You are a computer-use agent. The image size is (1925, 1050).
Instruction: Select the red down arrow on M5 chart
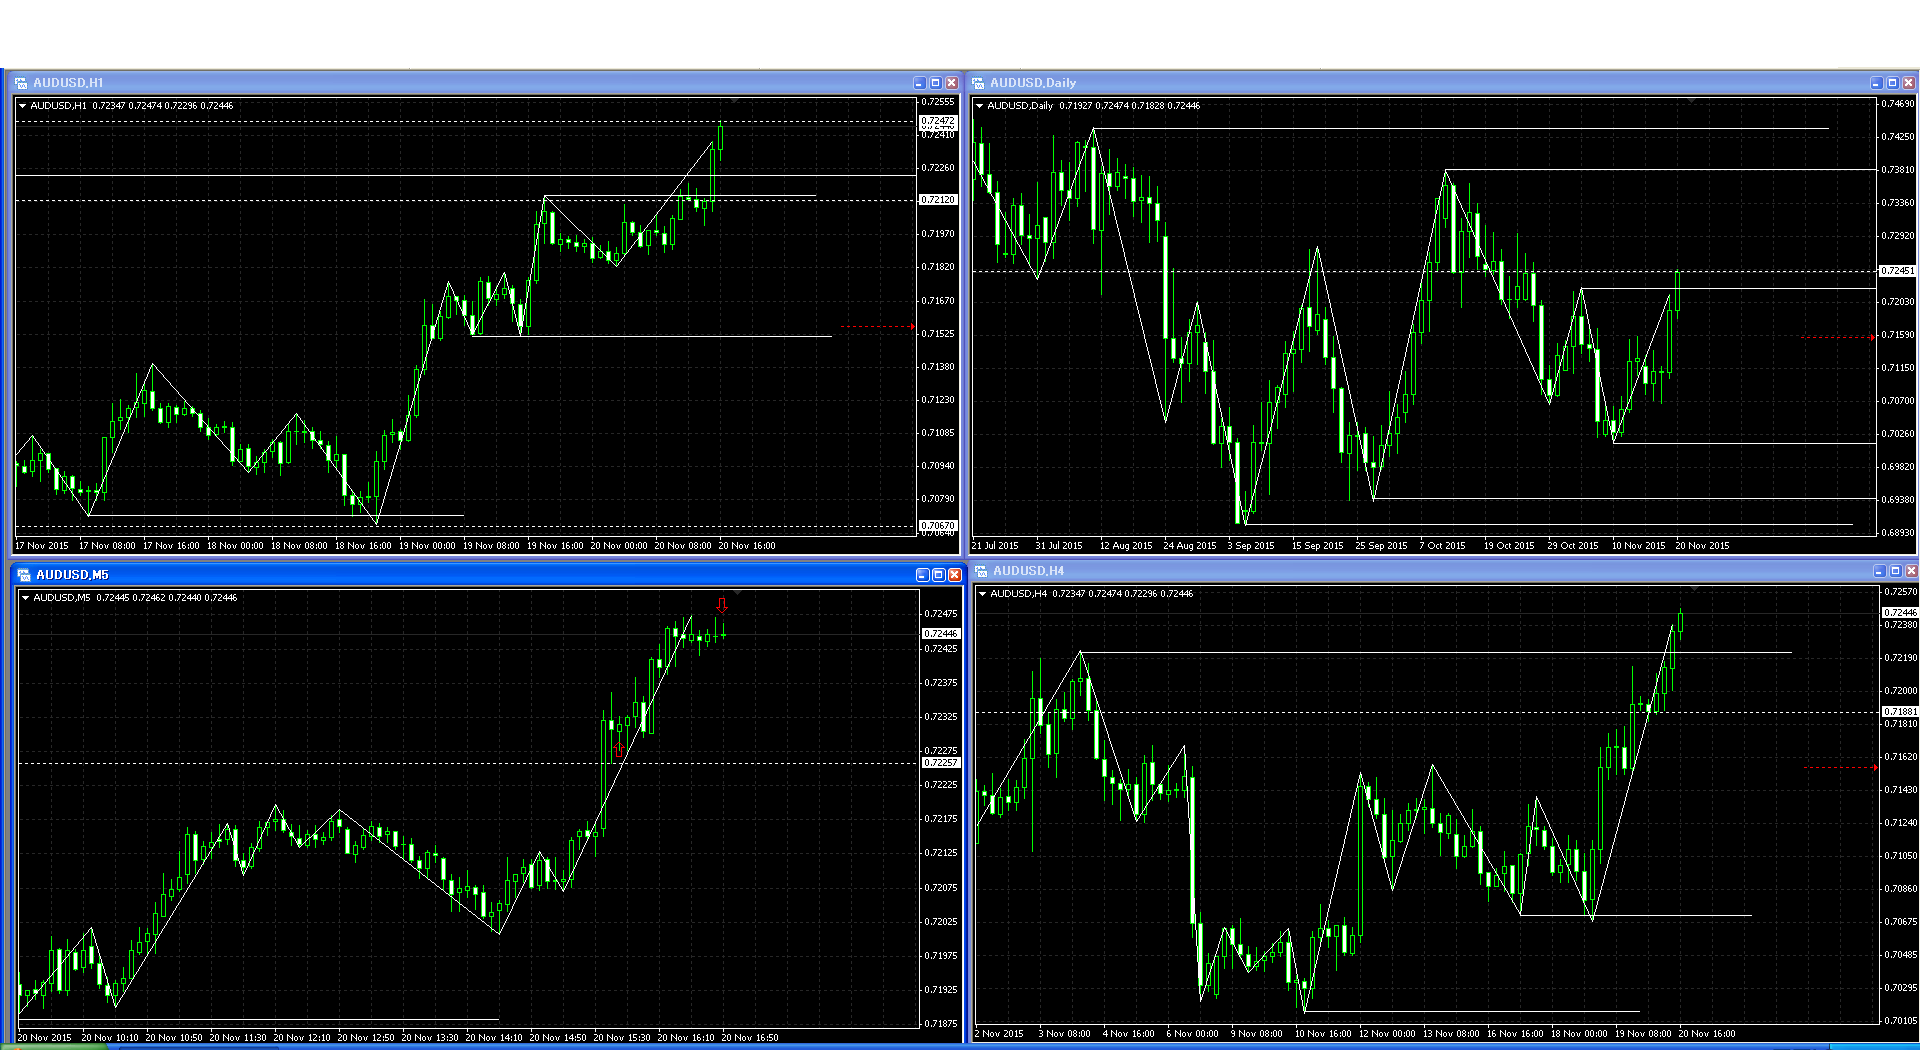pos(723,605)
